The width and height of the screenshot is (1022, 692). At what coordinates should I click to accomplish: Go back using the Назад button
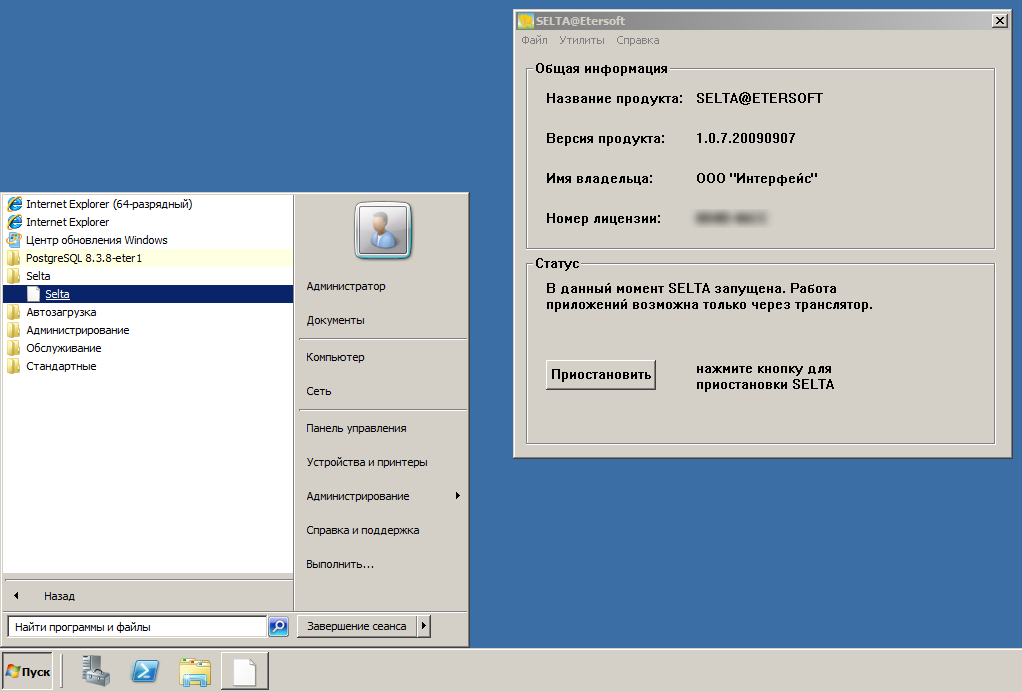click(58, 596)
